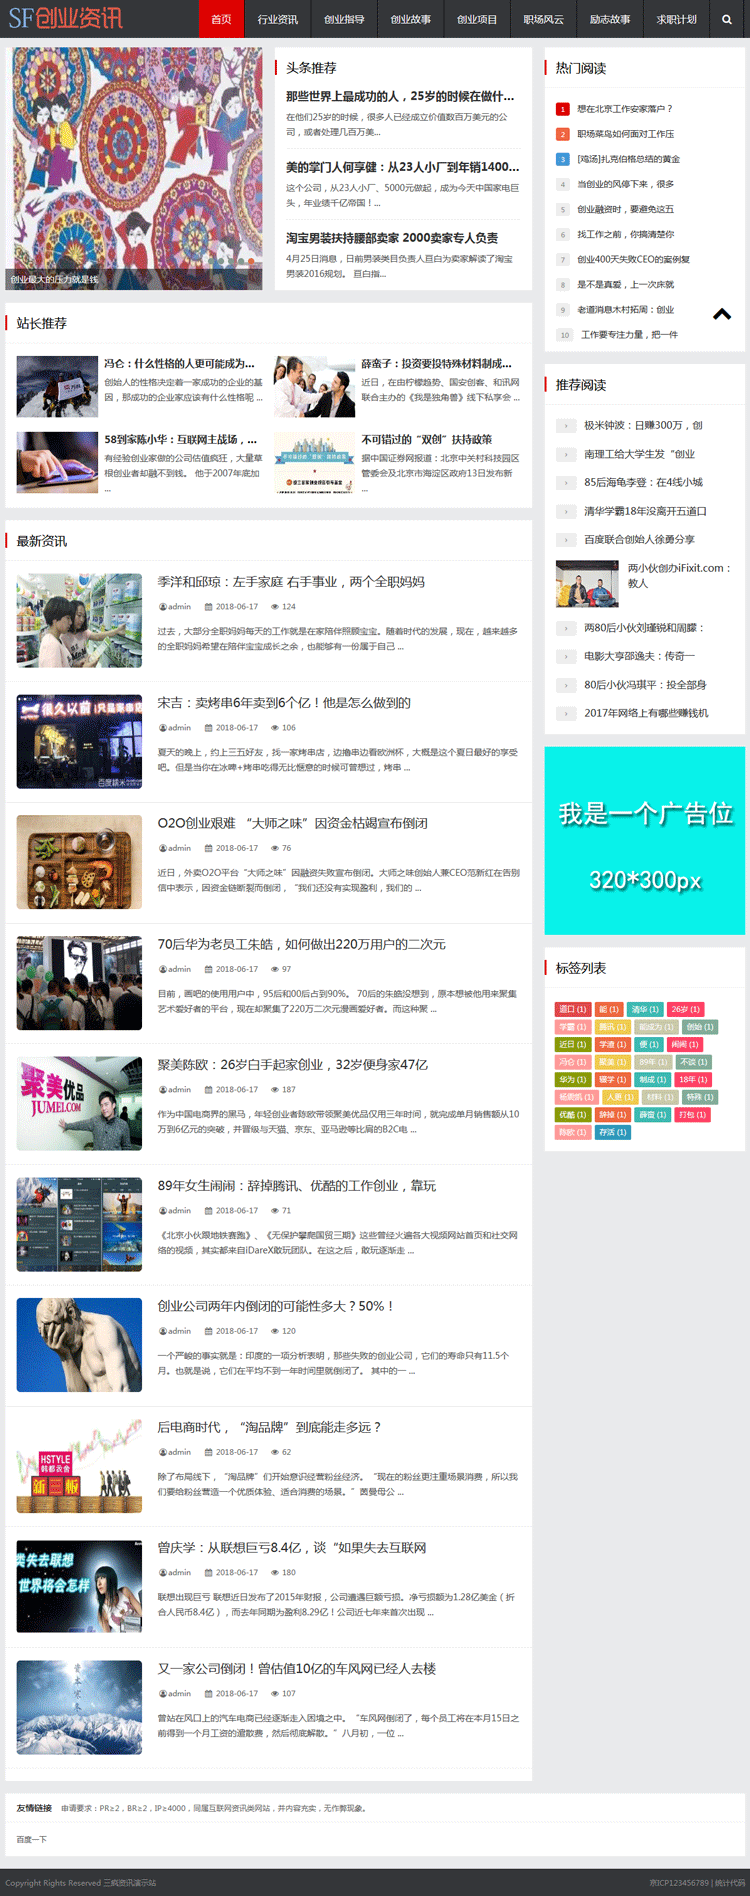Click the rank 1 badge in 热门阅读
This screenshot has height=1896, width=750.
(562, 109)
